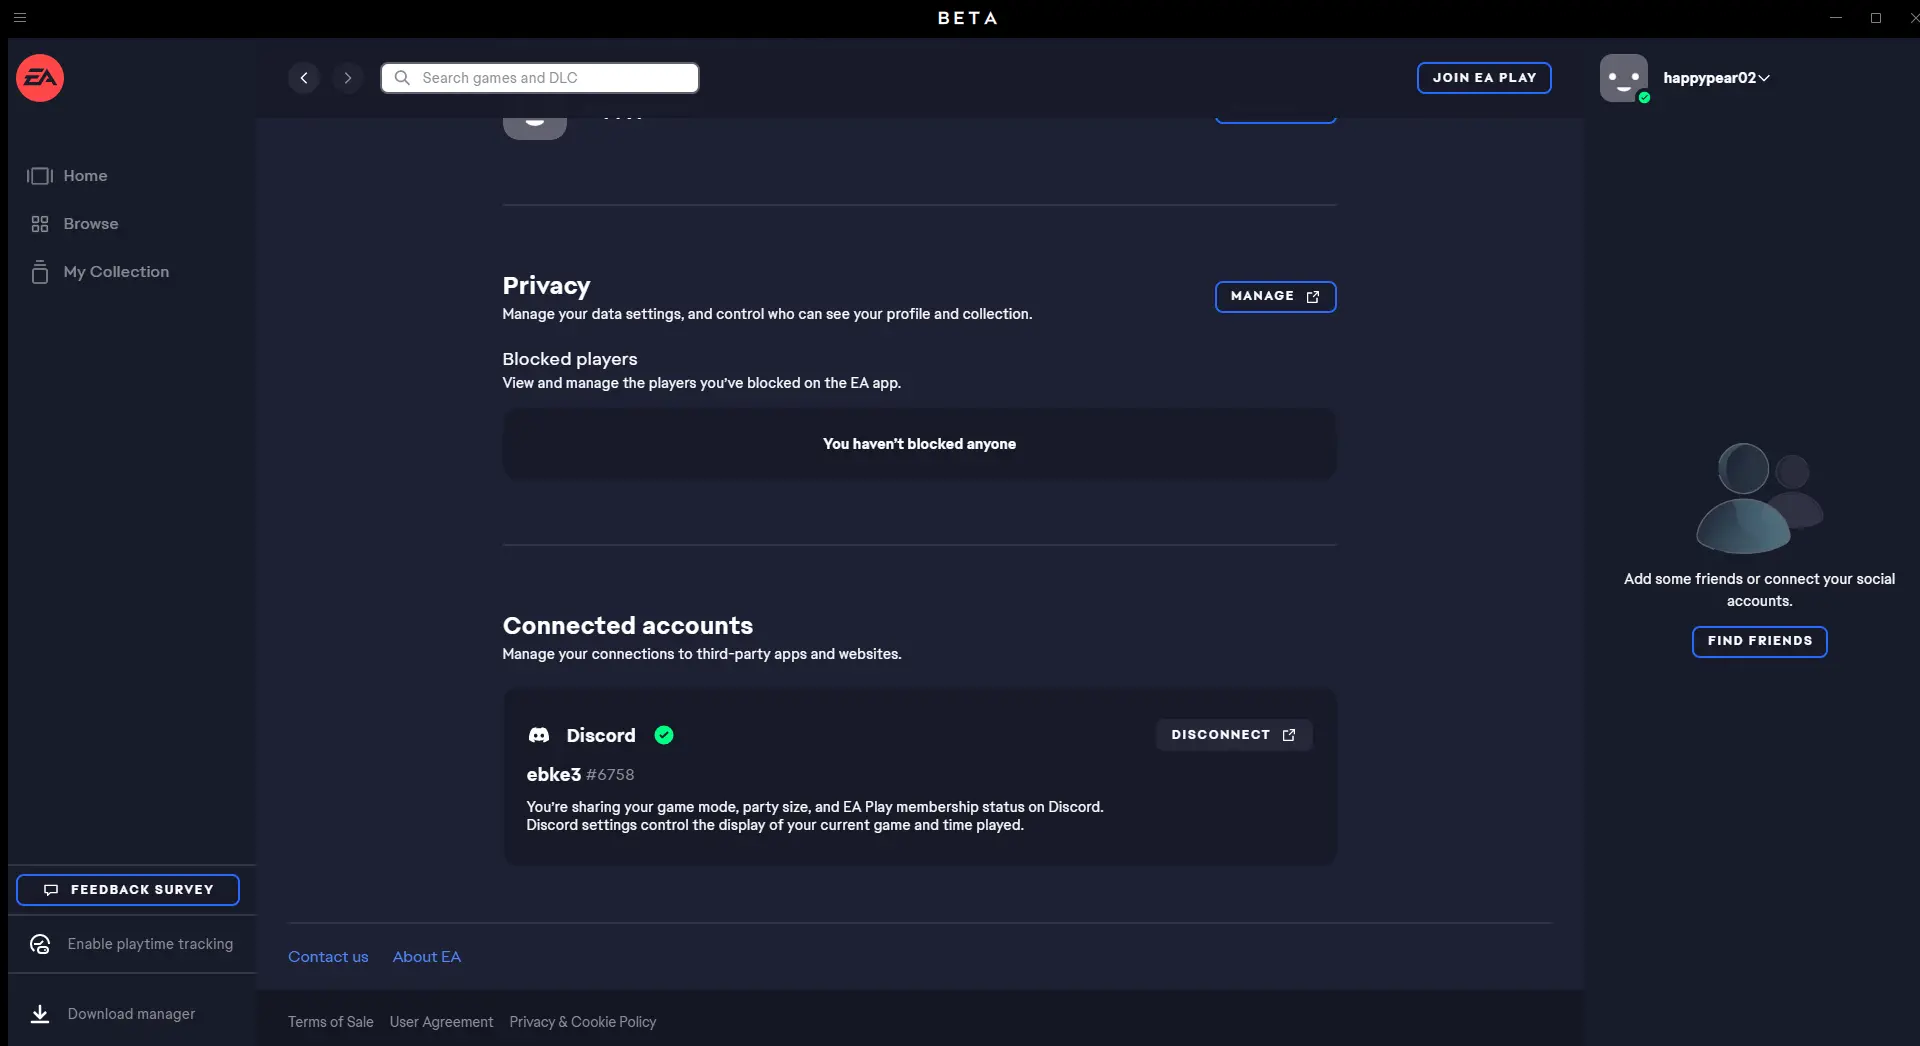The width and height of the screenshot is (1920, 1046).
Task: Open the Download manager
Action: [x=132, y=1014]
